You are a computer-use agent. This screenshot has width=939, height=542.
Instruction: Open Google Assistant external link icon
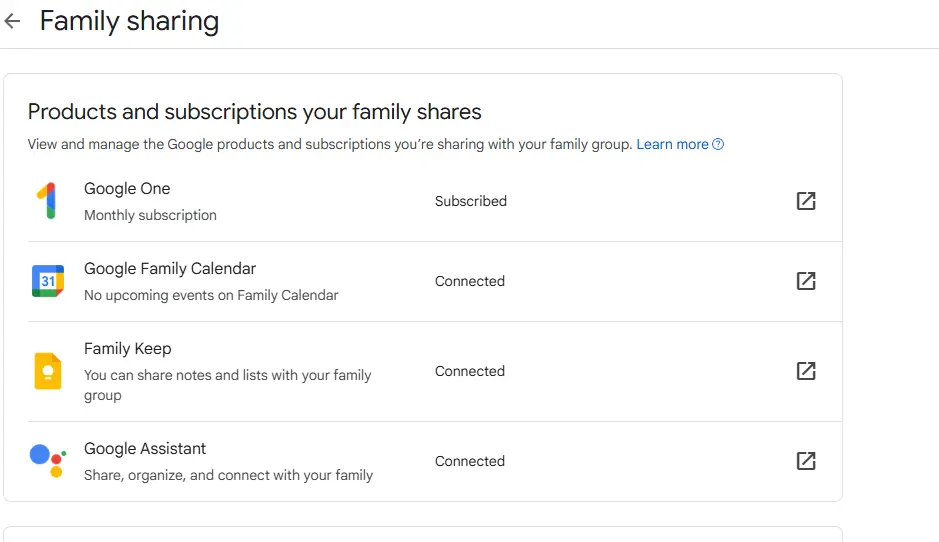806,461
